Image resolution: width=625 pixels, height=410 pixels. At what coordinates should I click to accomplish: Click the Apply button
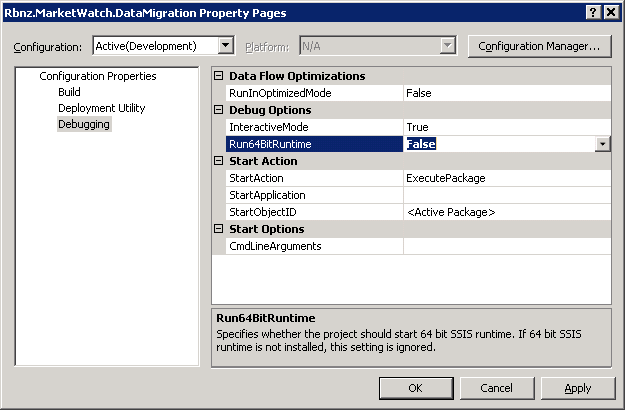click(578, 388)
